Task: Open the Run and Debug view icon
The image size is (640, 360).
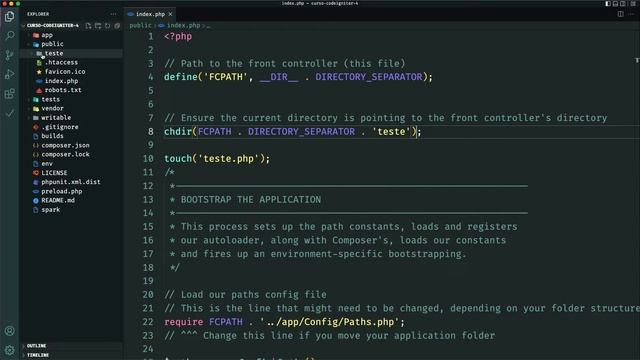Action: [x=9, y=74]
